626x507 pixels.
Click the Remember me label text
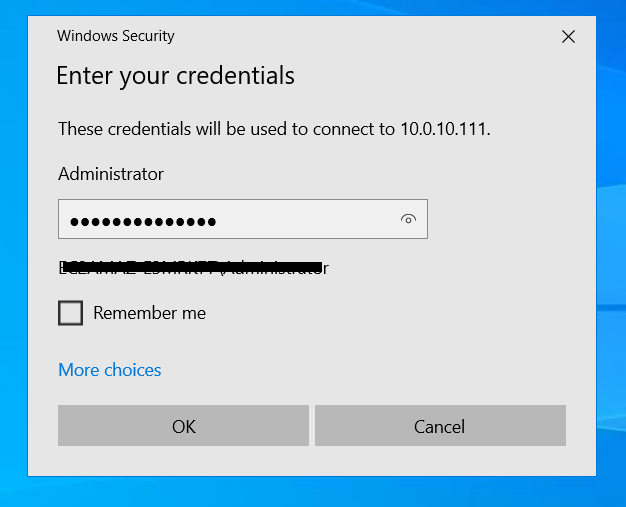click(x=149, y=313)
